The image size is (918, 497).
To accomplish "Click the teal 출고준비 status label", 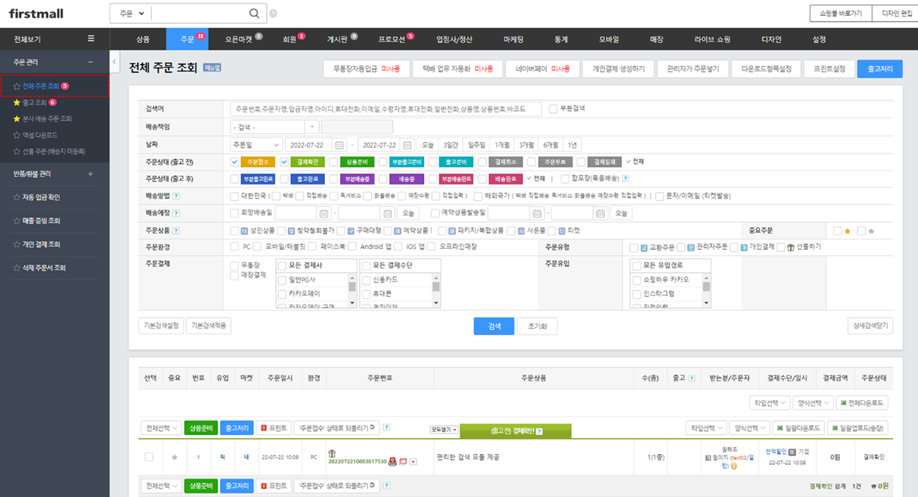I will point(456,162).
